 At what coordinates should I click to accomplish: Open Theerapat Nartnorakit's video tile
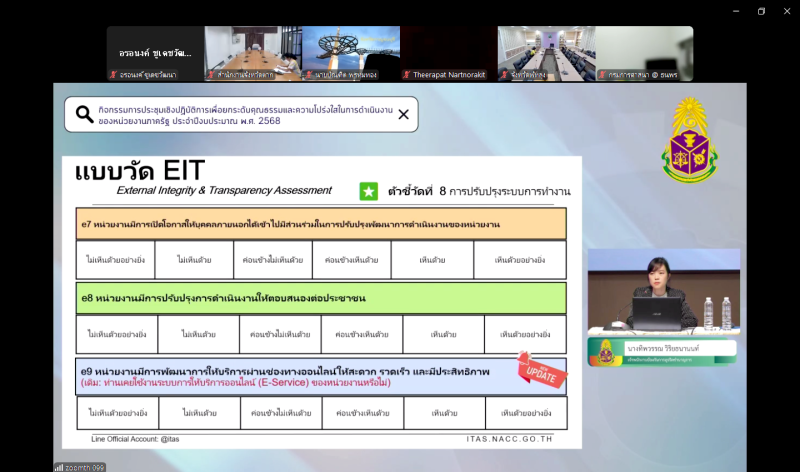(448, 53)
